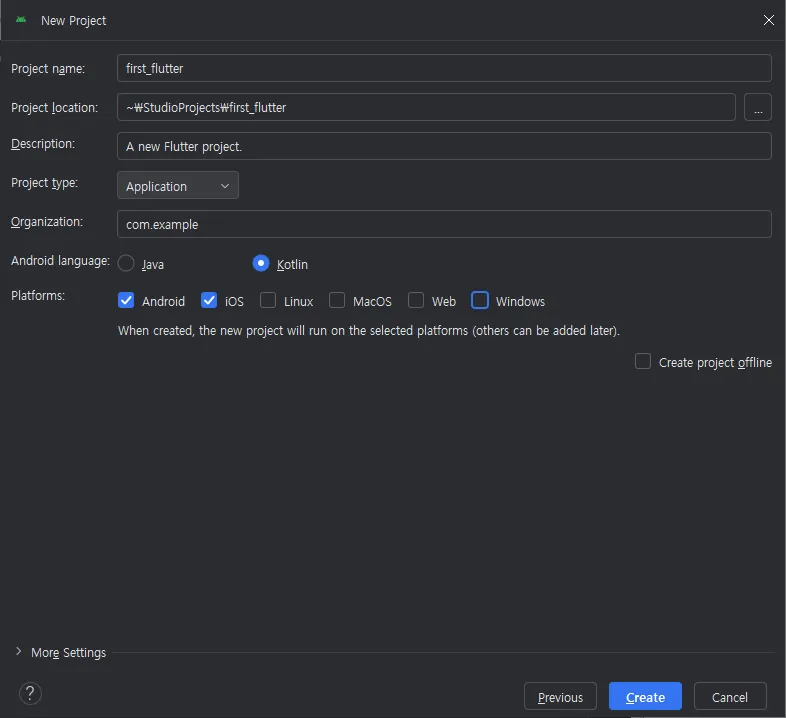Screen dimensions: 786x718
Task: Focus the Project location field
Action: pyautogui.click(x=426, y=107)
